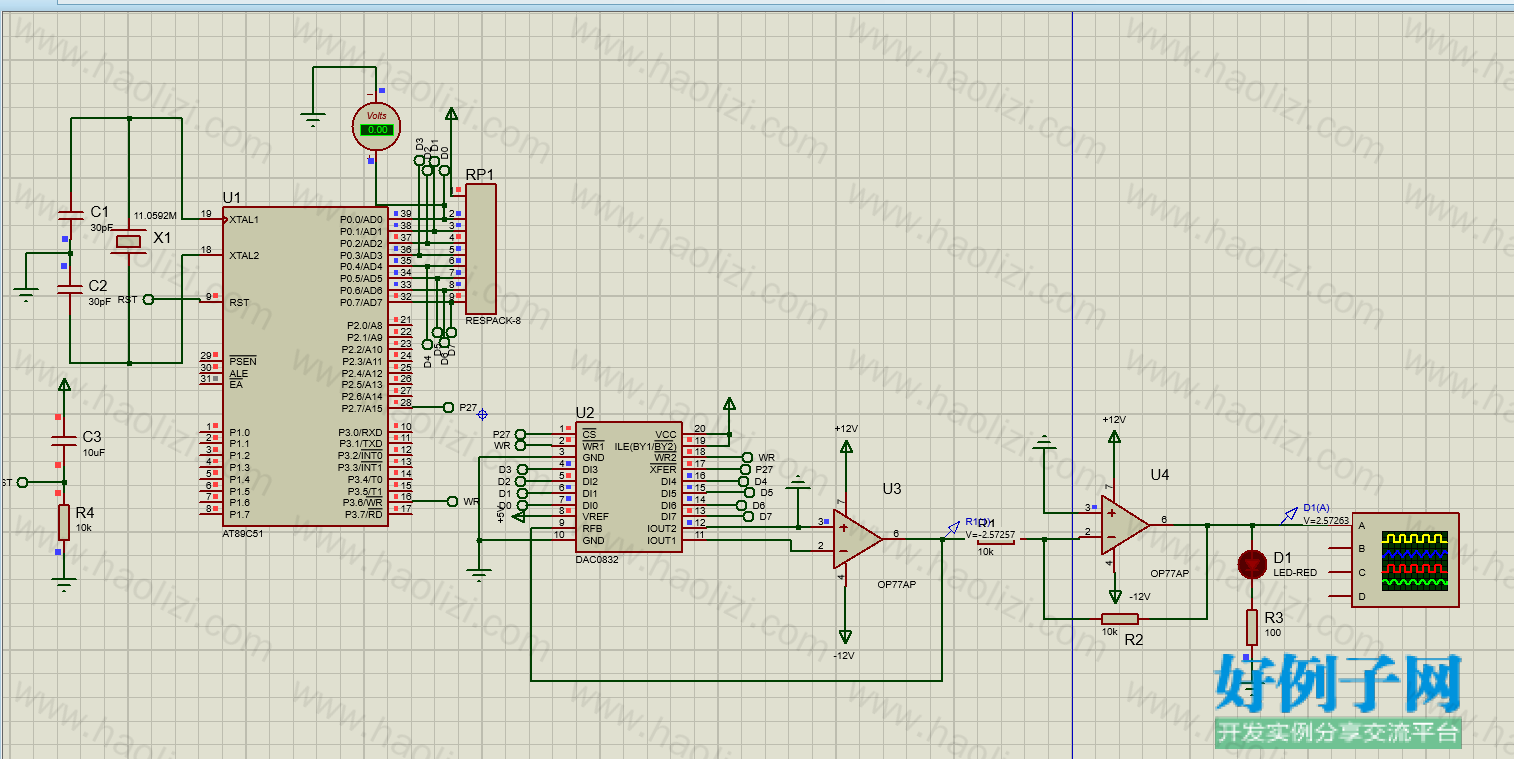Click the RST terminal at U1 pin 9

148,299
